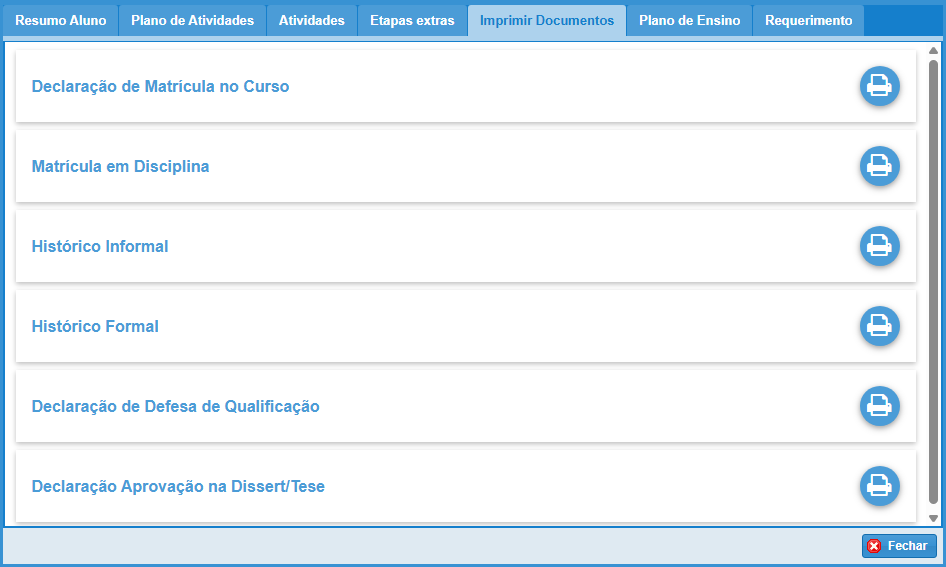The height and width of the screenshot is (567, 946).
Task: Click the Histórico Formal title text
Action: click(95, 326)
